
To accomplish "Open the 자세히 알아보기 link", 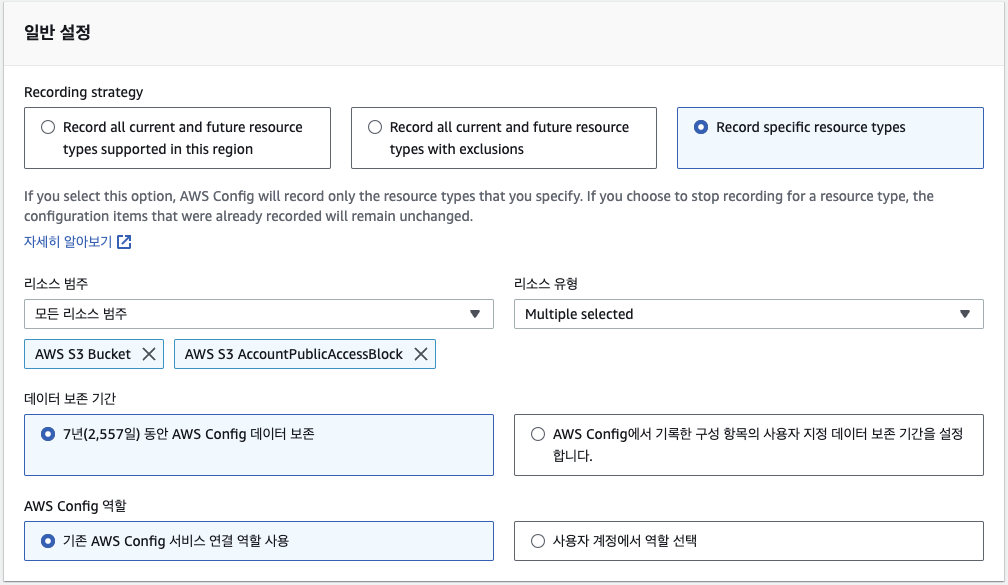I will point(68,242).
